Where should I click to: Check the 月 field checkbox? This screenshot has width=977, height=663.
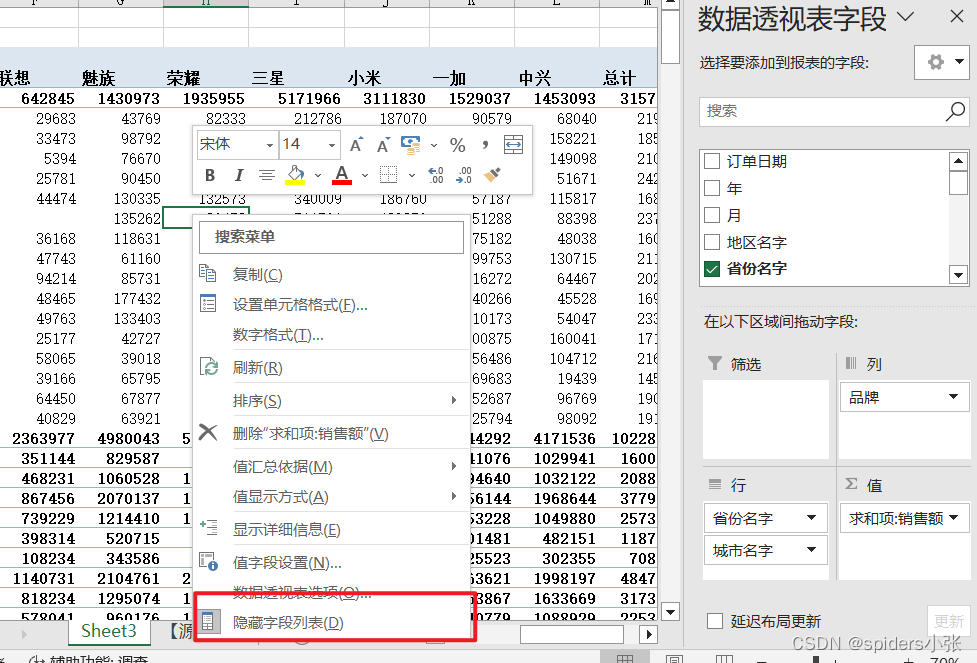point(712,215)
